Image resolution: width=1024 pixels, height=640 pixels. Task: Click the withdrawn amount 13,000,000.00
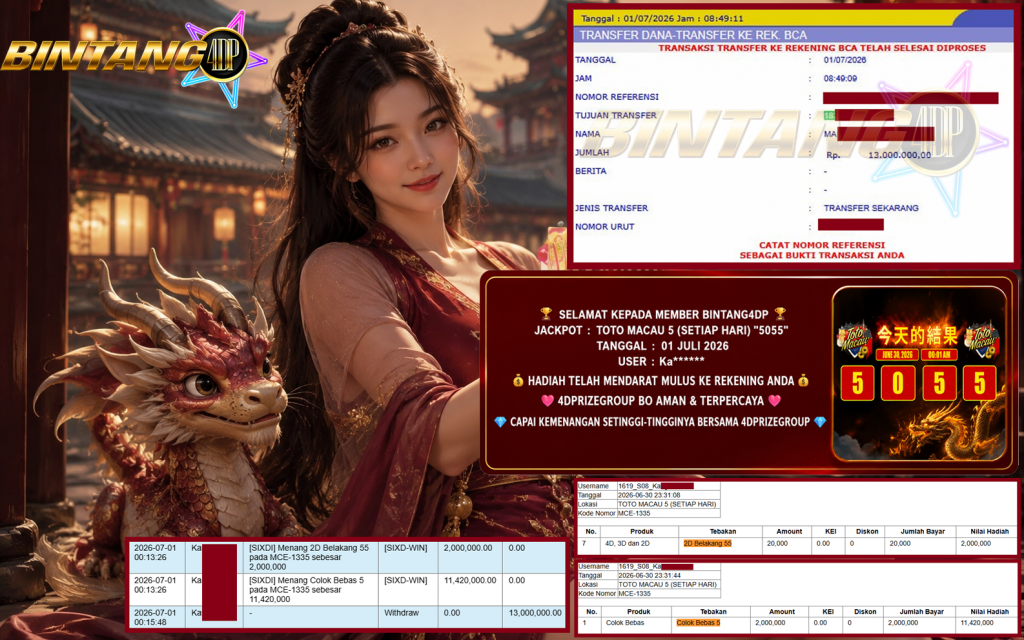pyautogui.click(x=535, y=613)
